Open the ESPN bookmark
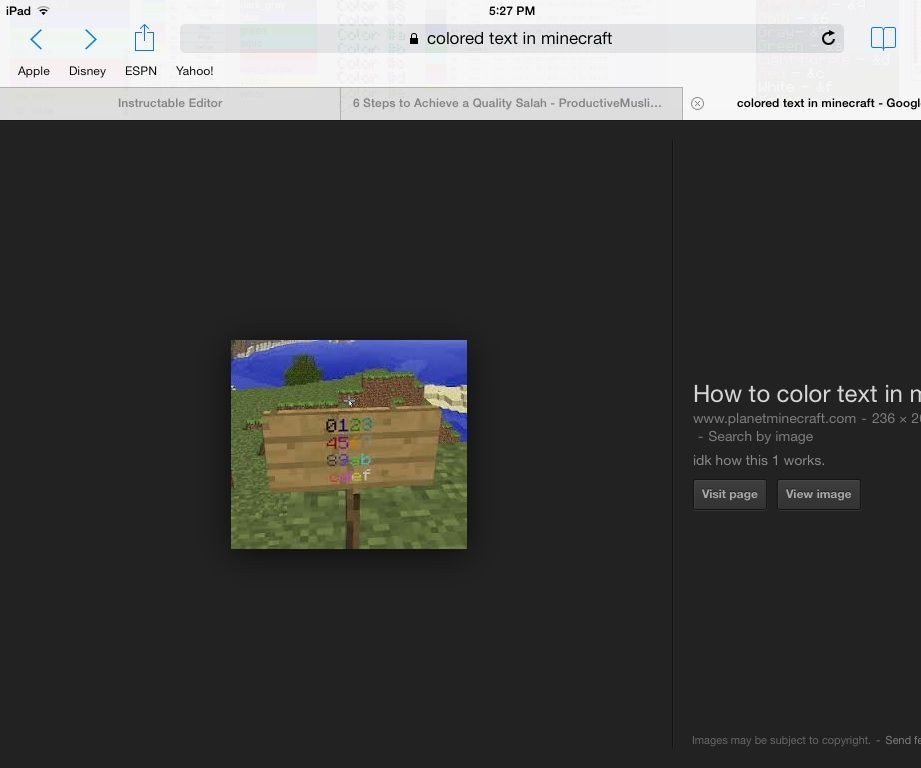This screenshot has width=921, height=768. [x=141, y=71]
